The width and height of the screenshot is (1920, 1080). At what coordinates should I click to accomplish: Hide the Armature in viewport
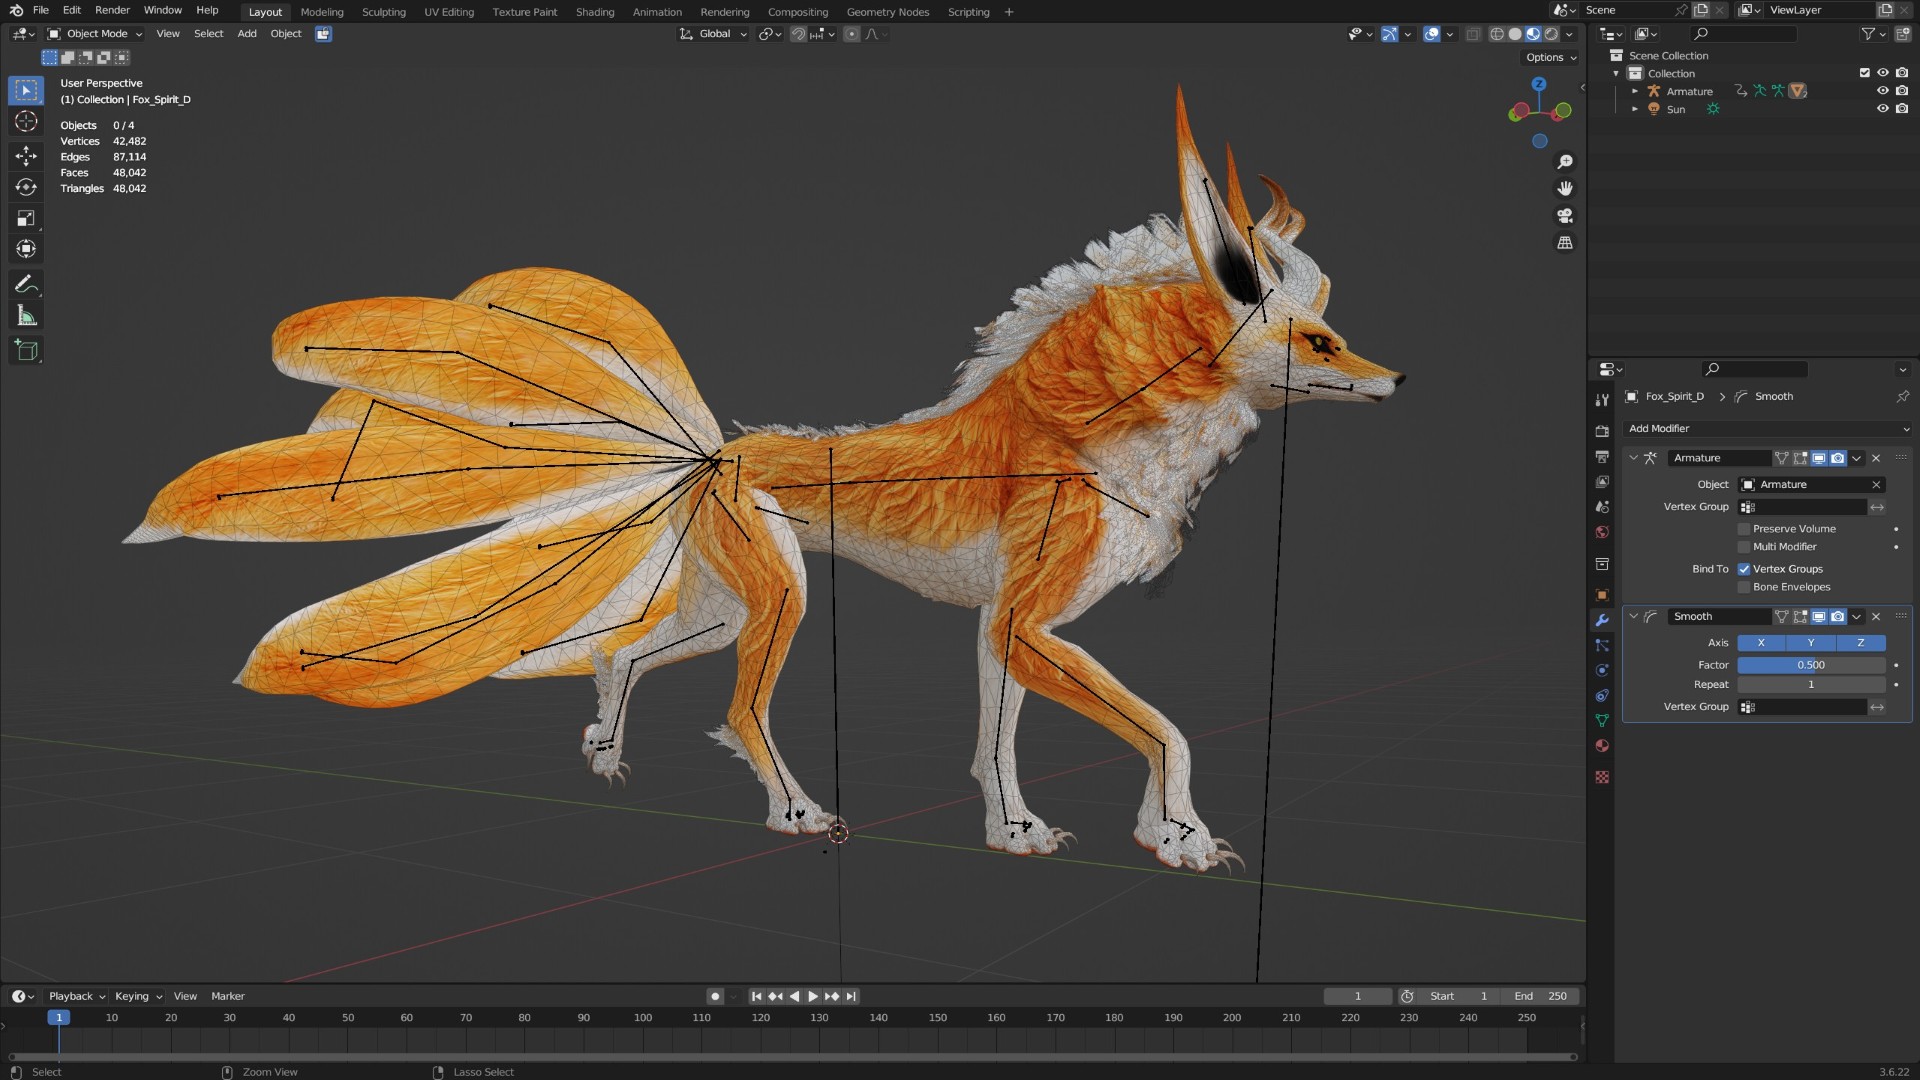click(x=1882, y=91)
